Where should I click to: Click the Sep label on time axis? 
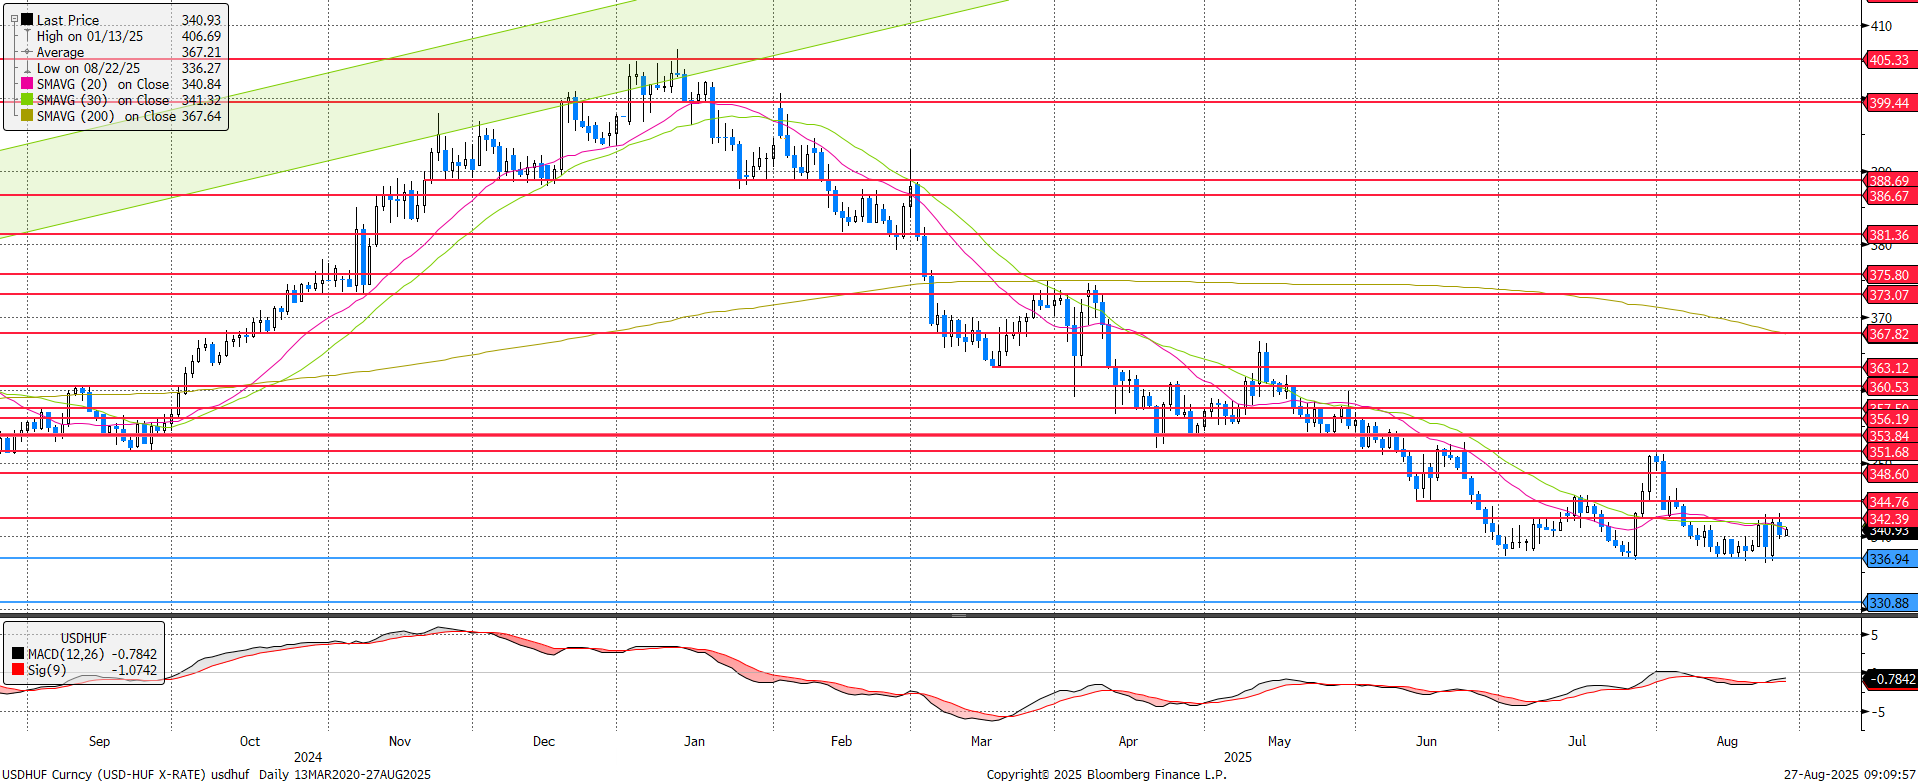99,741
